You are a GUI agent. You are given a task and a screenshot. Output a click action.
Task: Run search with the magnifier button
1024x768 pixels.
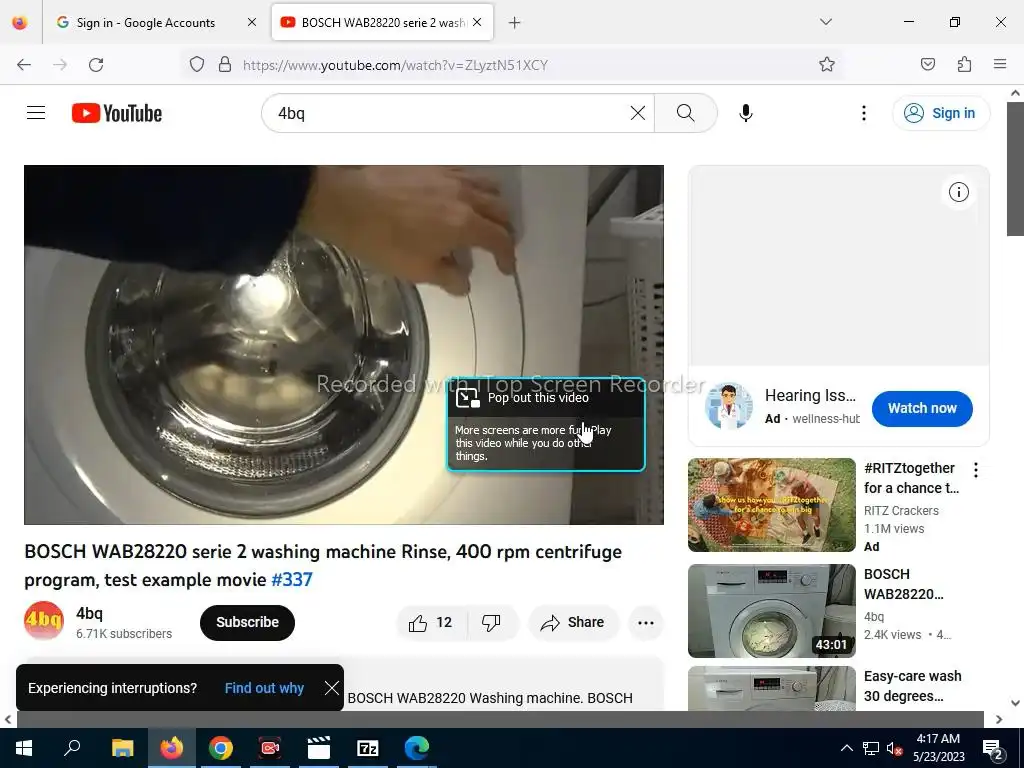686,113
